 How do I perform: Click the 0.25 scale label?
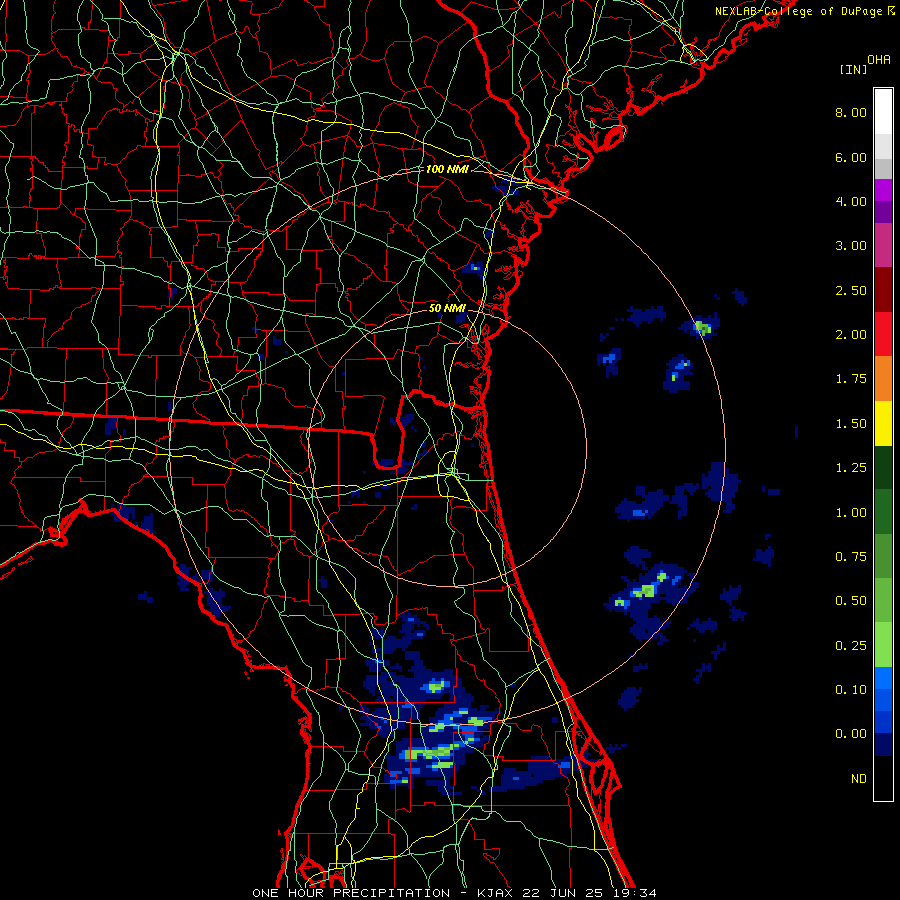(x=851, y=646)
